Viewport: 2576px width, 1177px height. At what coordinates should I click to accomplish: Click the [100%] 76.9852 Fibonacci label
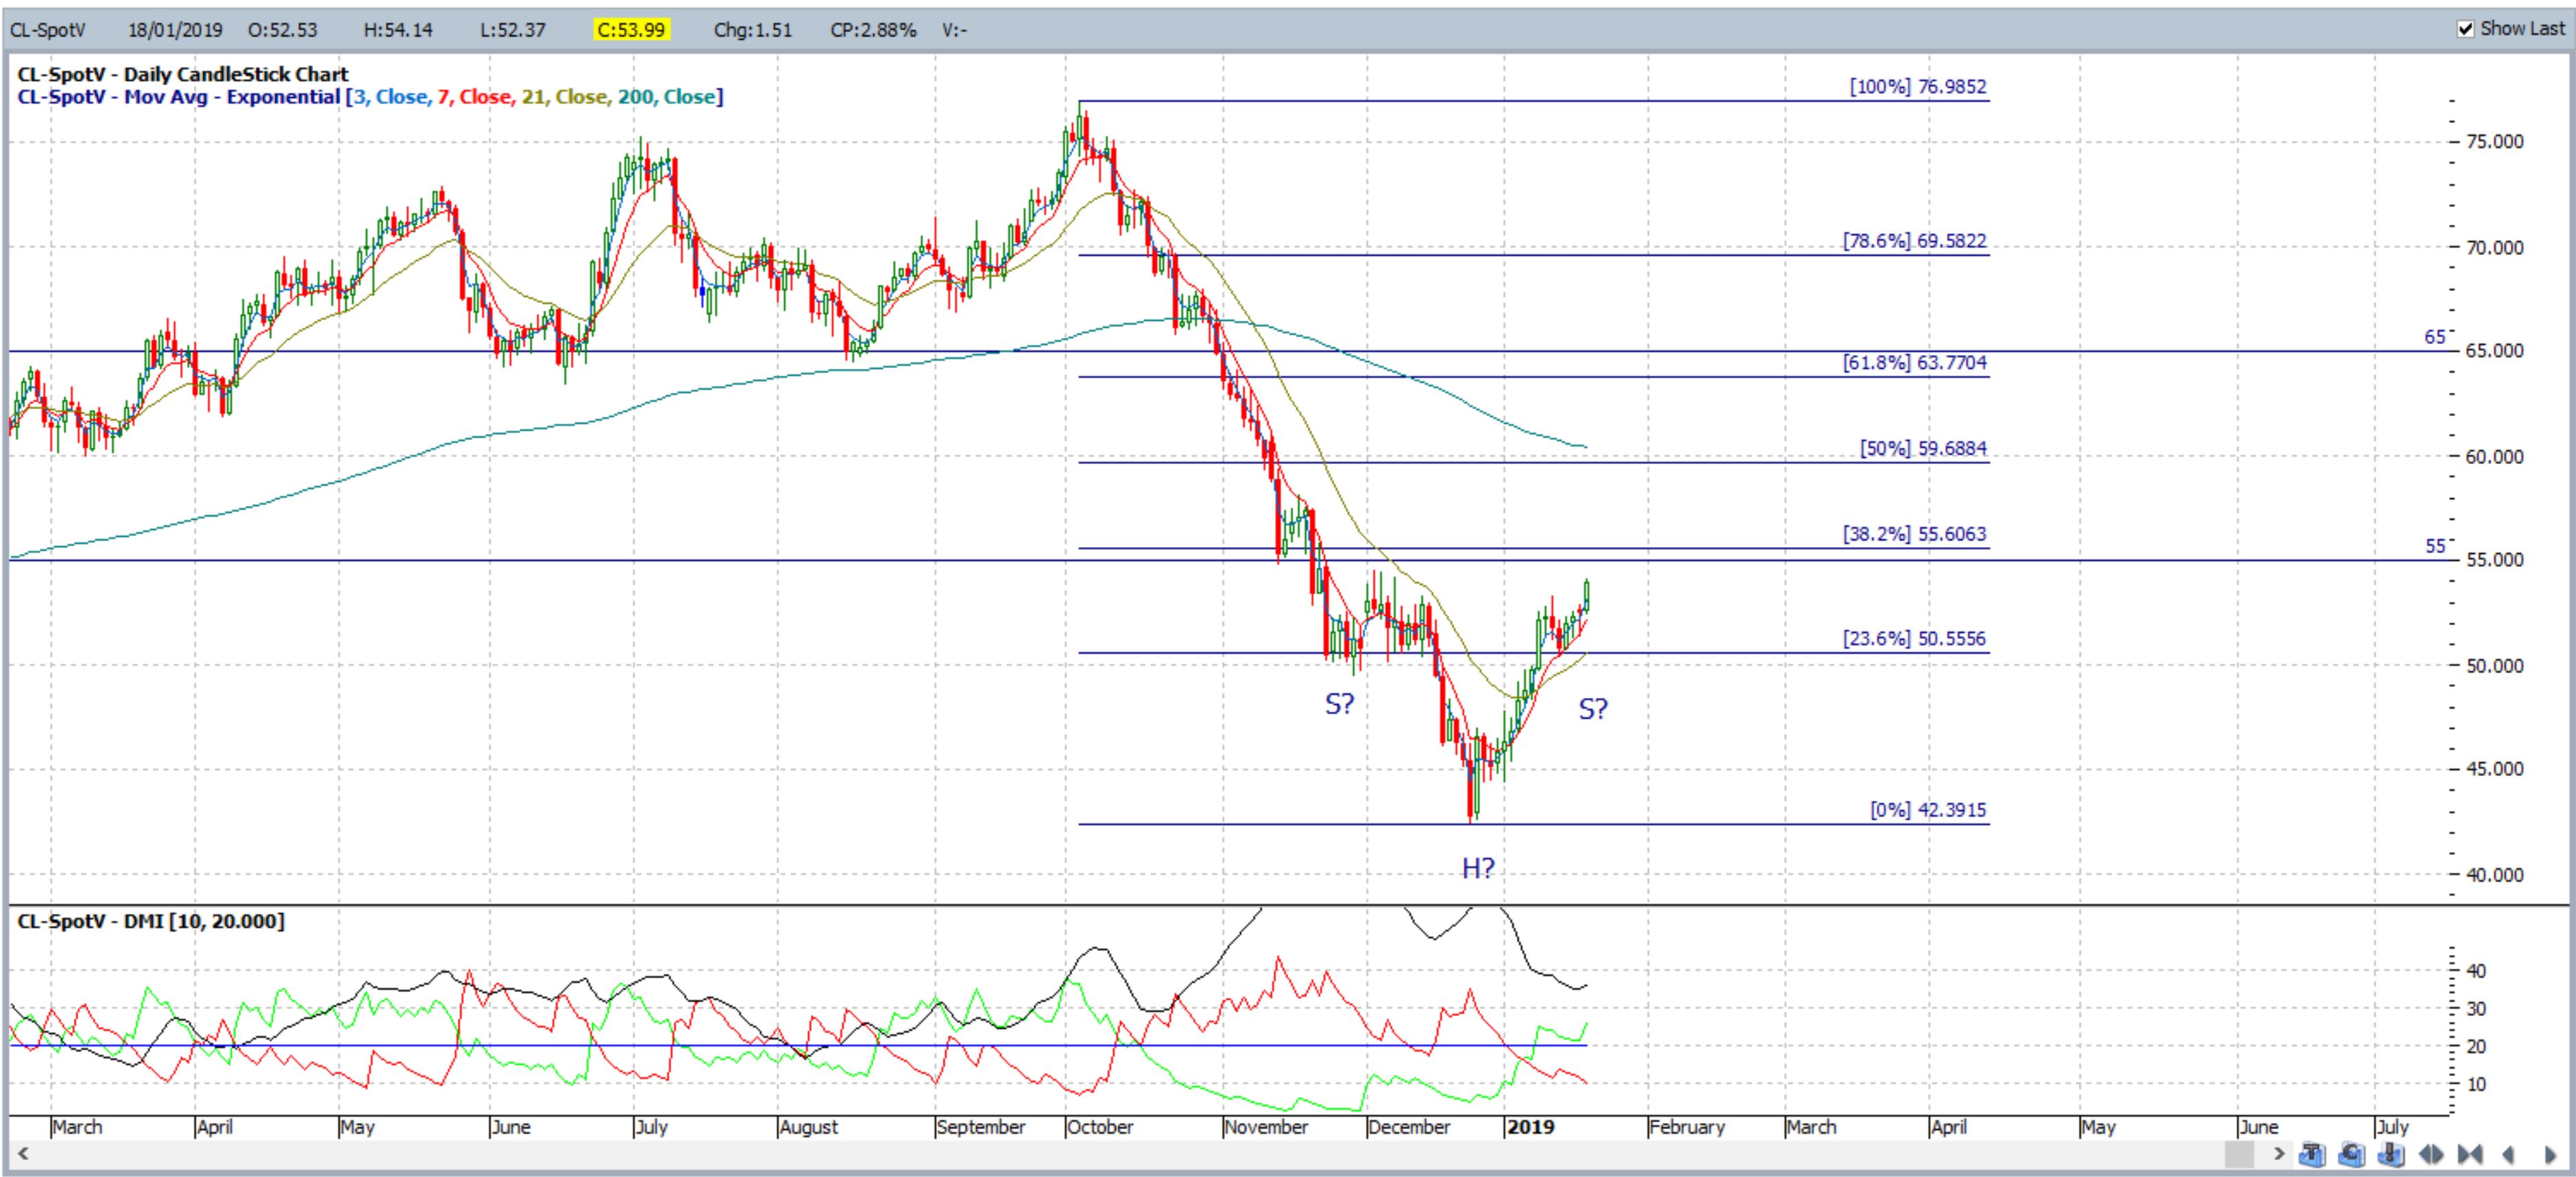(x=1918, y=87)
